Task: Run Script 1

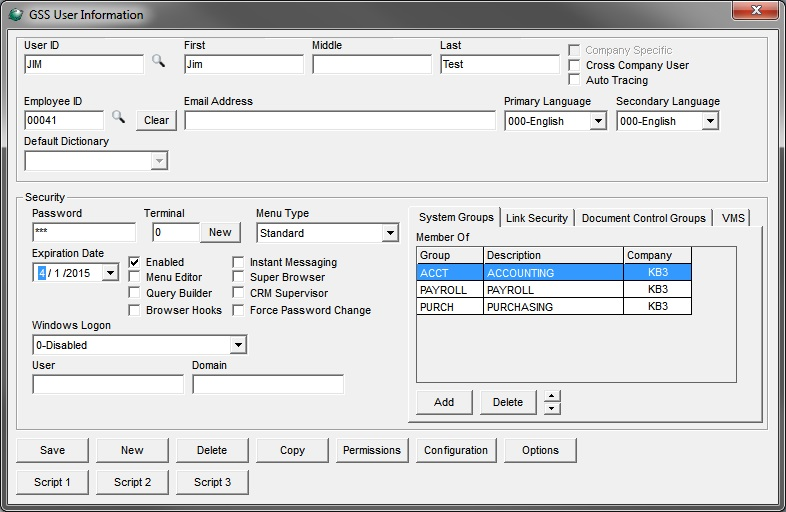Action: (53, 482)
